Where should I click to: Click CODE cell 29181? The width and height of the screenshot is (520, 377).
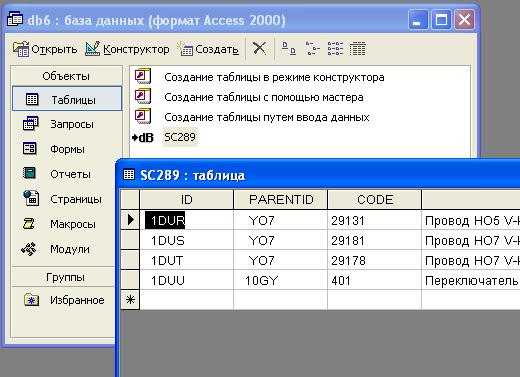click(x=375, y=240)
